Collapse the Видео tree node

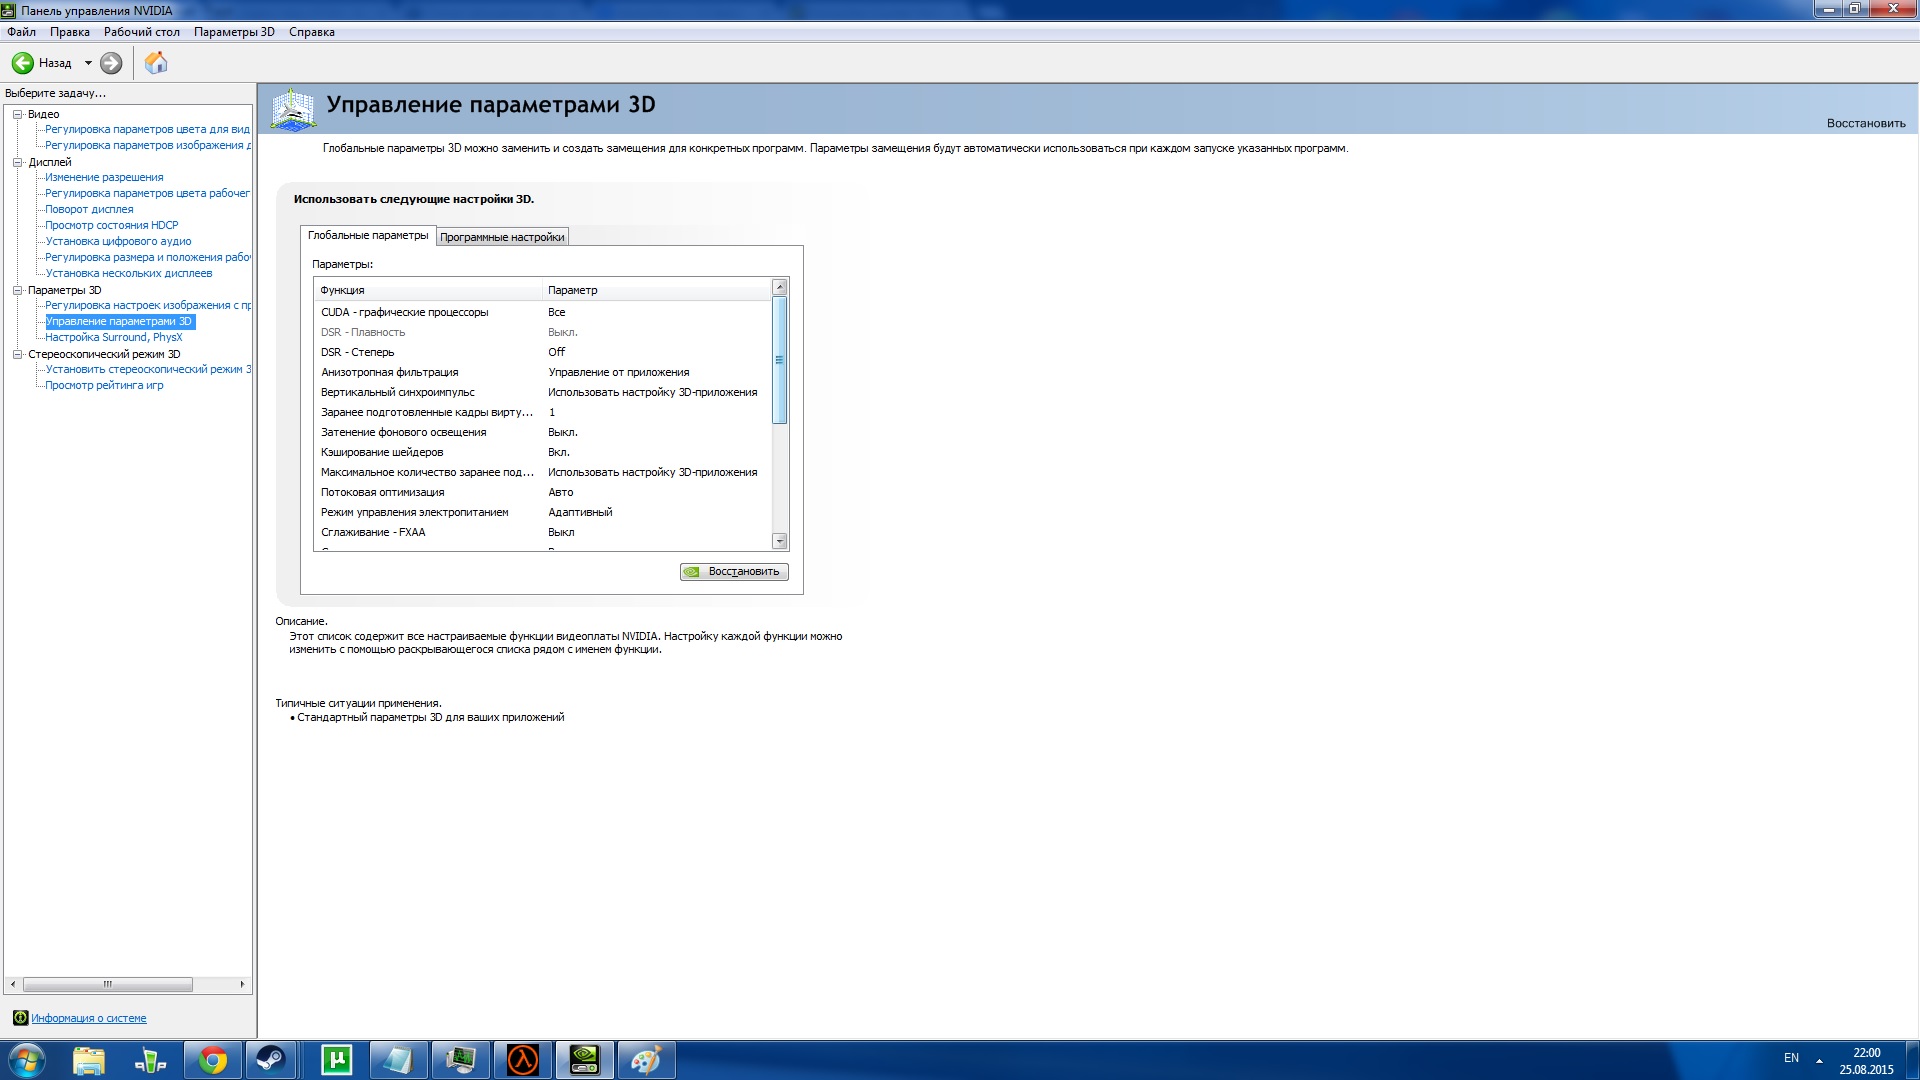(x=17, y=114)
